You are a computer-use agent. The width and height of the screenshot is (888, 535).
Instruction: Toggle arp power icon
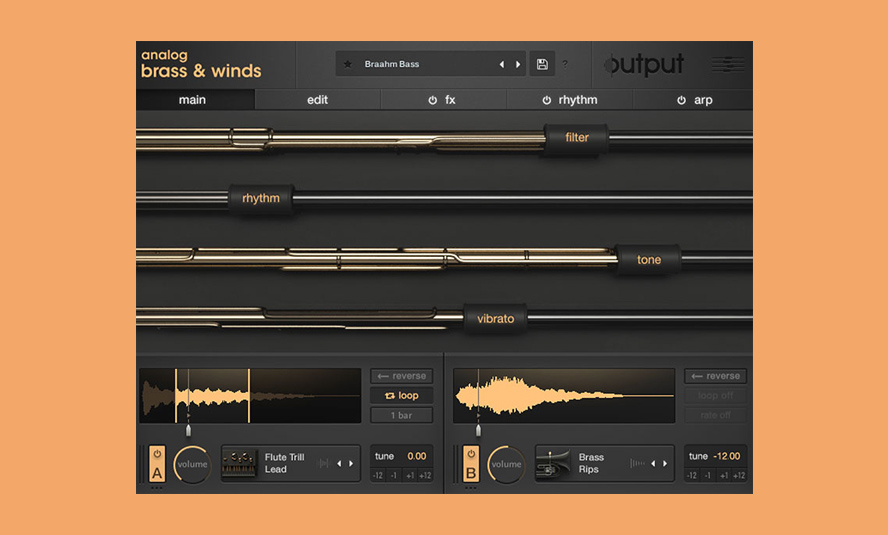[x=681, y=100]
